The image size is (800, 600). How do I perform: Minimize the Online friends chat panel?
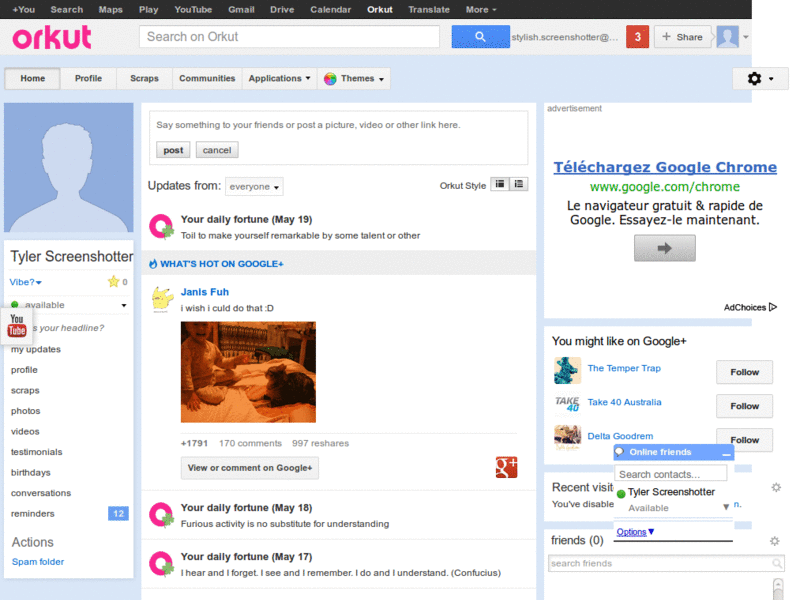[x=726, y=453]
